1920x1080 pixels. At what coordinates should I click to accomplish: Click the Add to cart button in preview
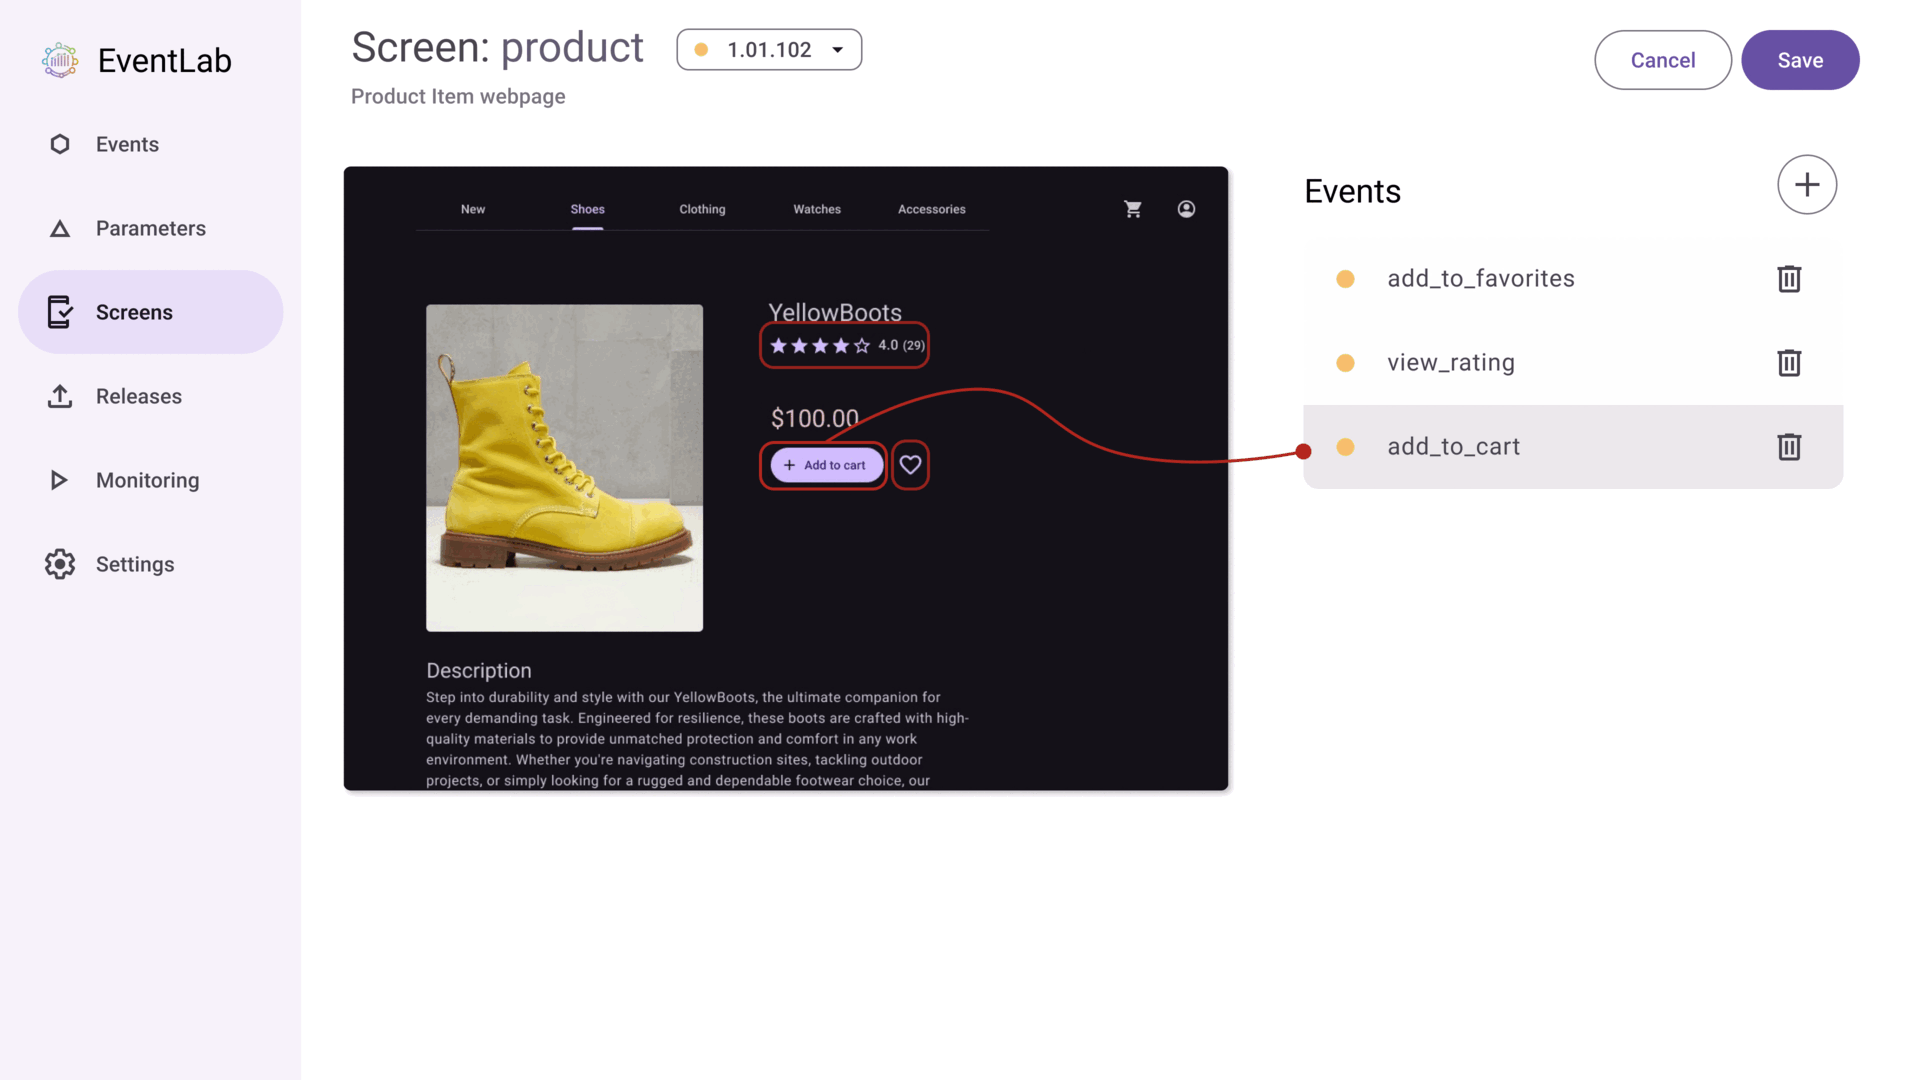tap(826, 465)
